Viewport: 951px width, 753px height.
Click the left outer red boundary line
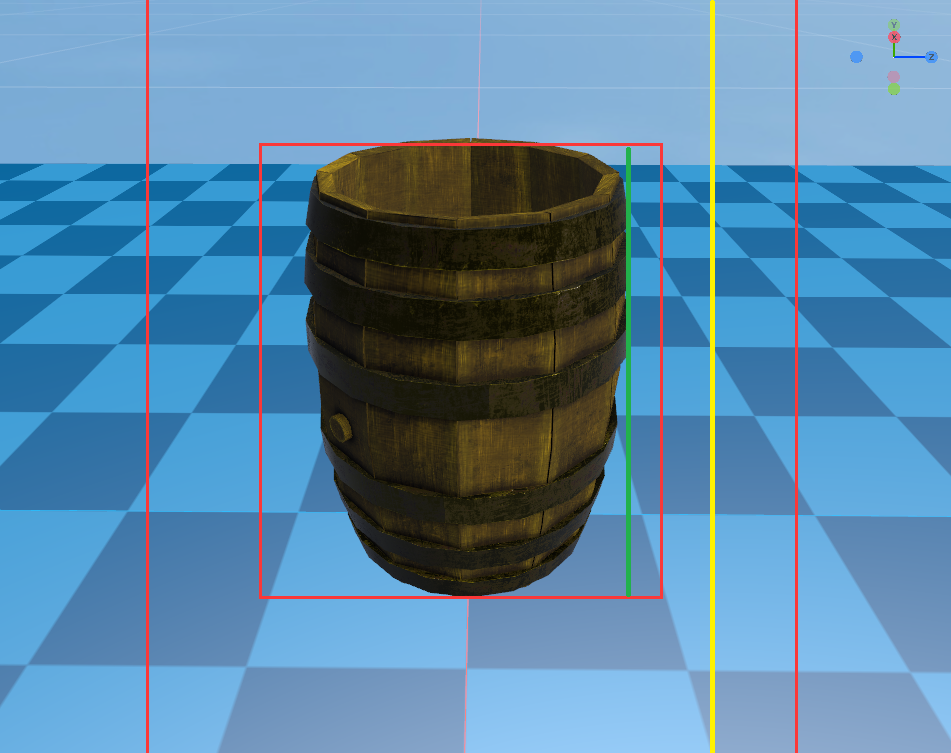(147, 400)
